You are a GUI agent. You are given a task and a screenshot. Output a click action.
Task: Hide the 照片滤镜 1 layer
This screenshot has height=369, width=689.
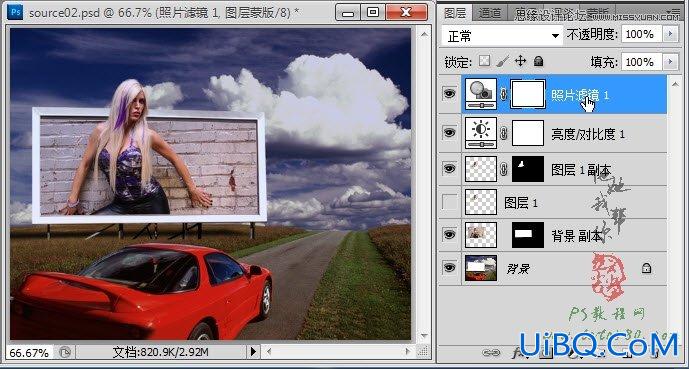[x=449, y=93]
